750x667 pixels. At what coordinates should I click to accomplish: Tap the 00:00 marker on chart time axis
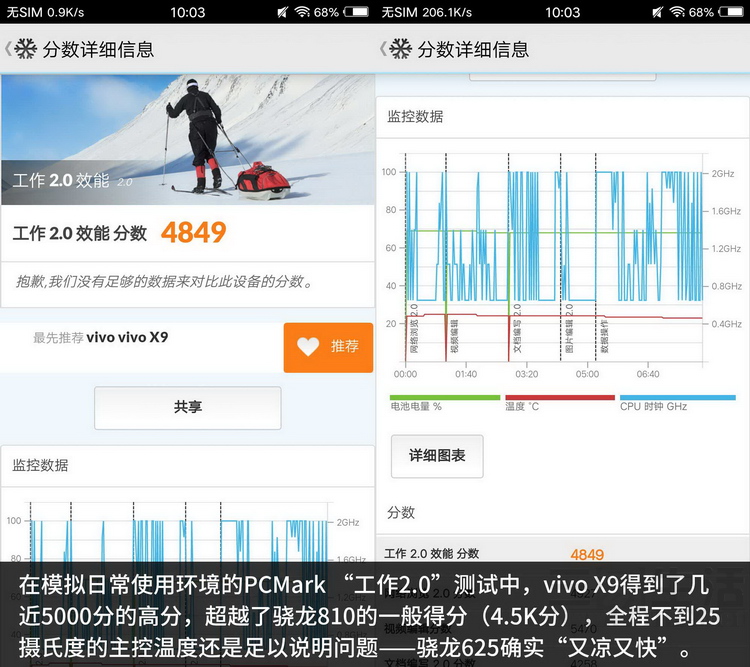coord(405,374)
